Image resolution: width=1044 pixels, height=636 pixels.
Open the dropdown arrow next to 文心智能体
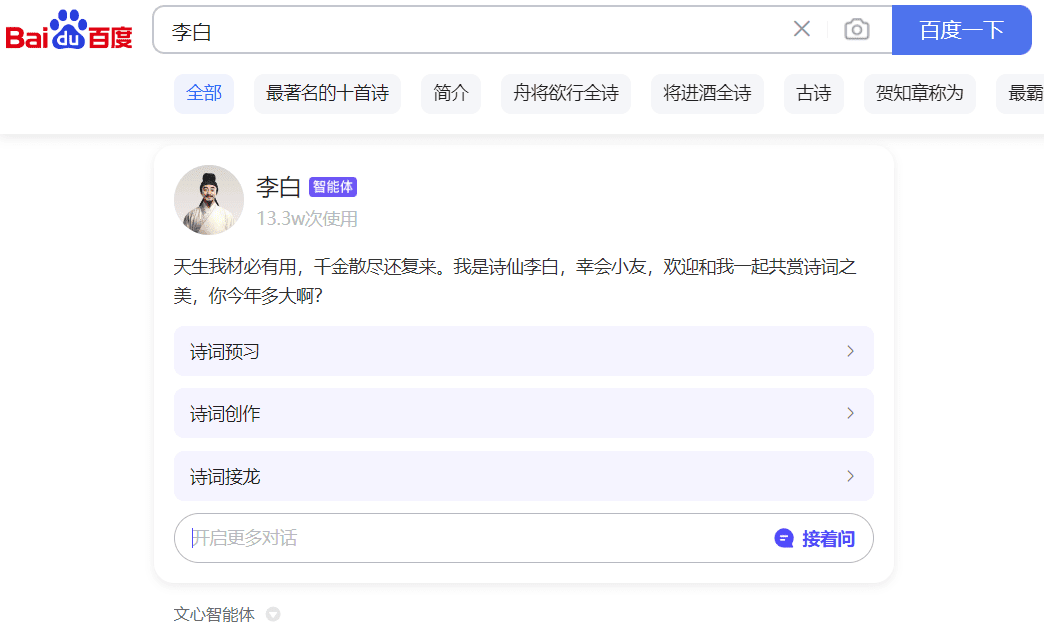pos(273,614)
